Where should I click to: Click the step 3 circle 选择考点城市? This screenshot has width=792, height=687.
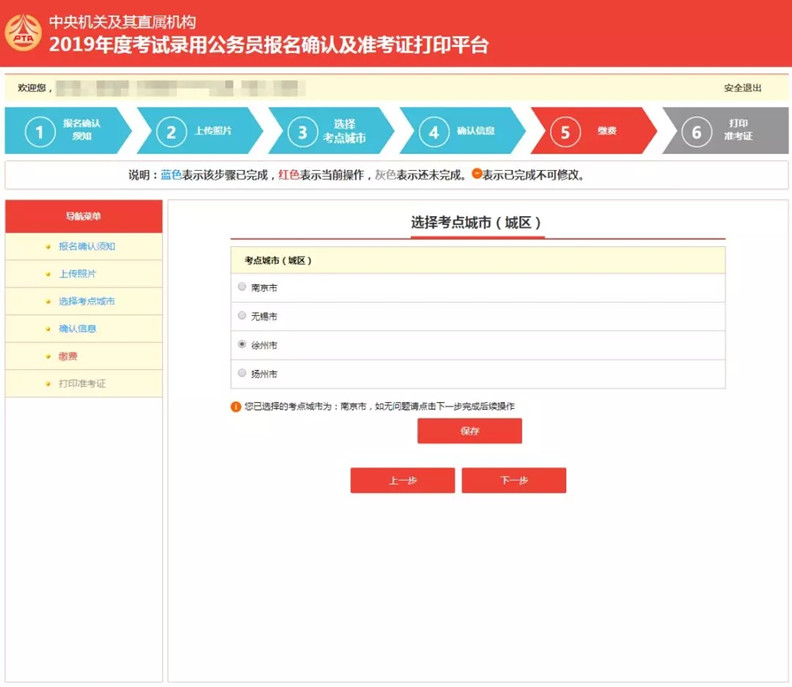(303, 132)
